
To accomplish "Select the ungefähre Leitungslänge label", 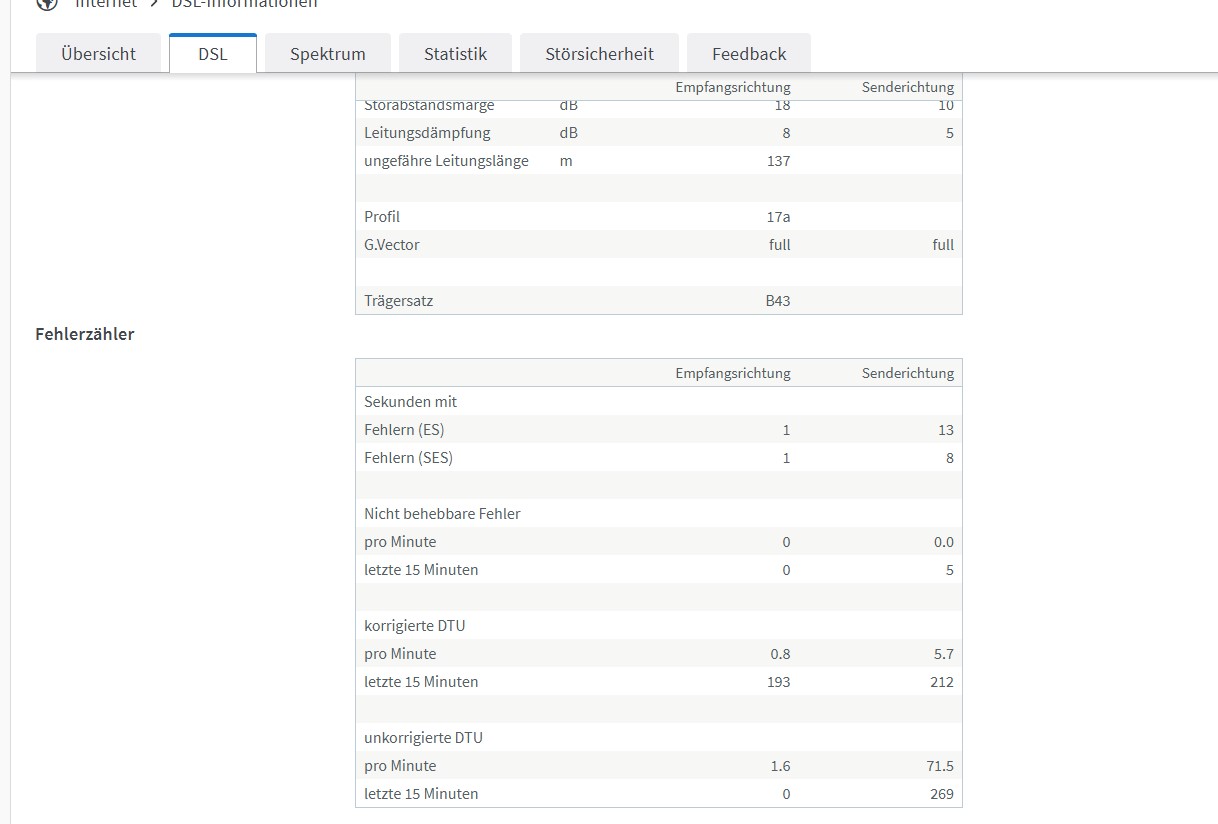I will [446, 161].
